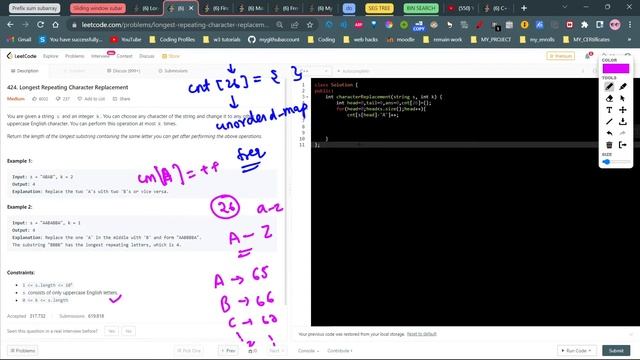Open the BIN SEARCH tab group
This screenshot has height=360, width=640.
pyautogui.click(x=420, y=8)
